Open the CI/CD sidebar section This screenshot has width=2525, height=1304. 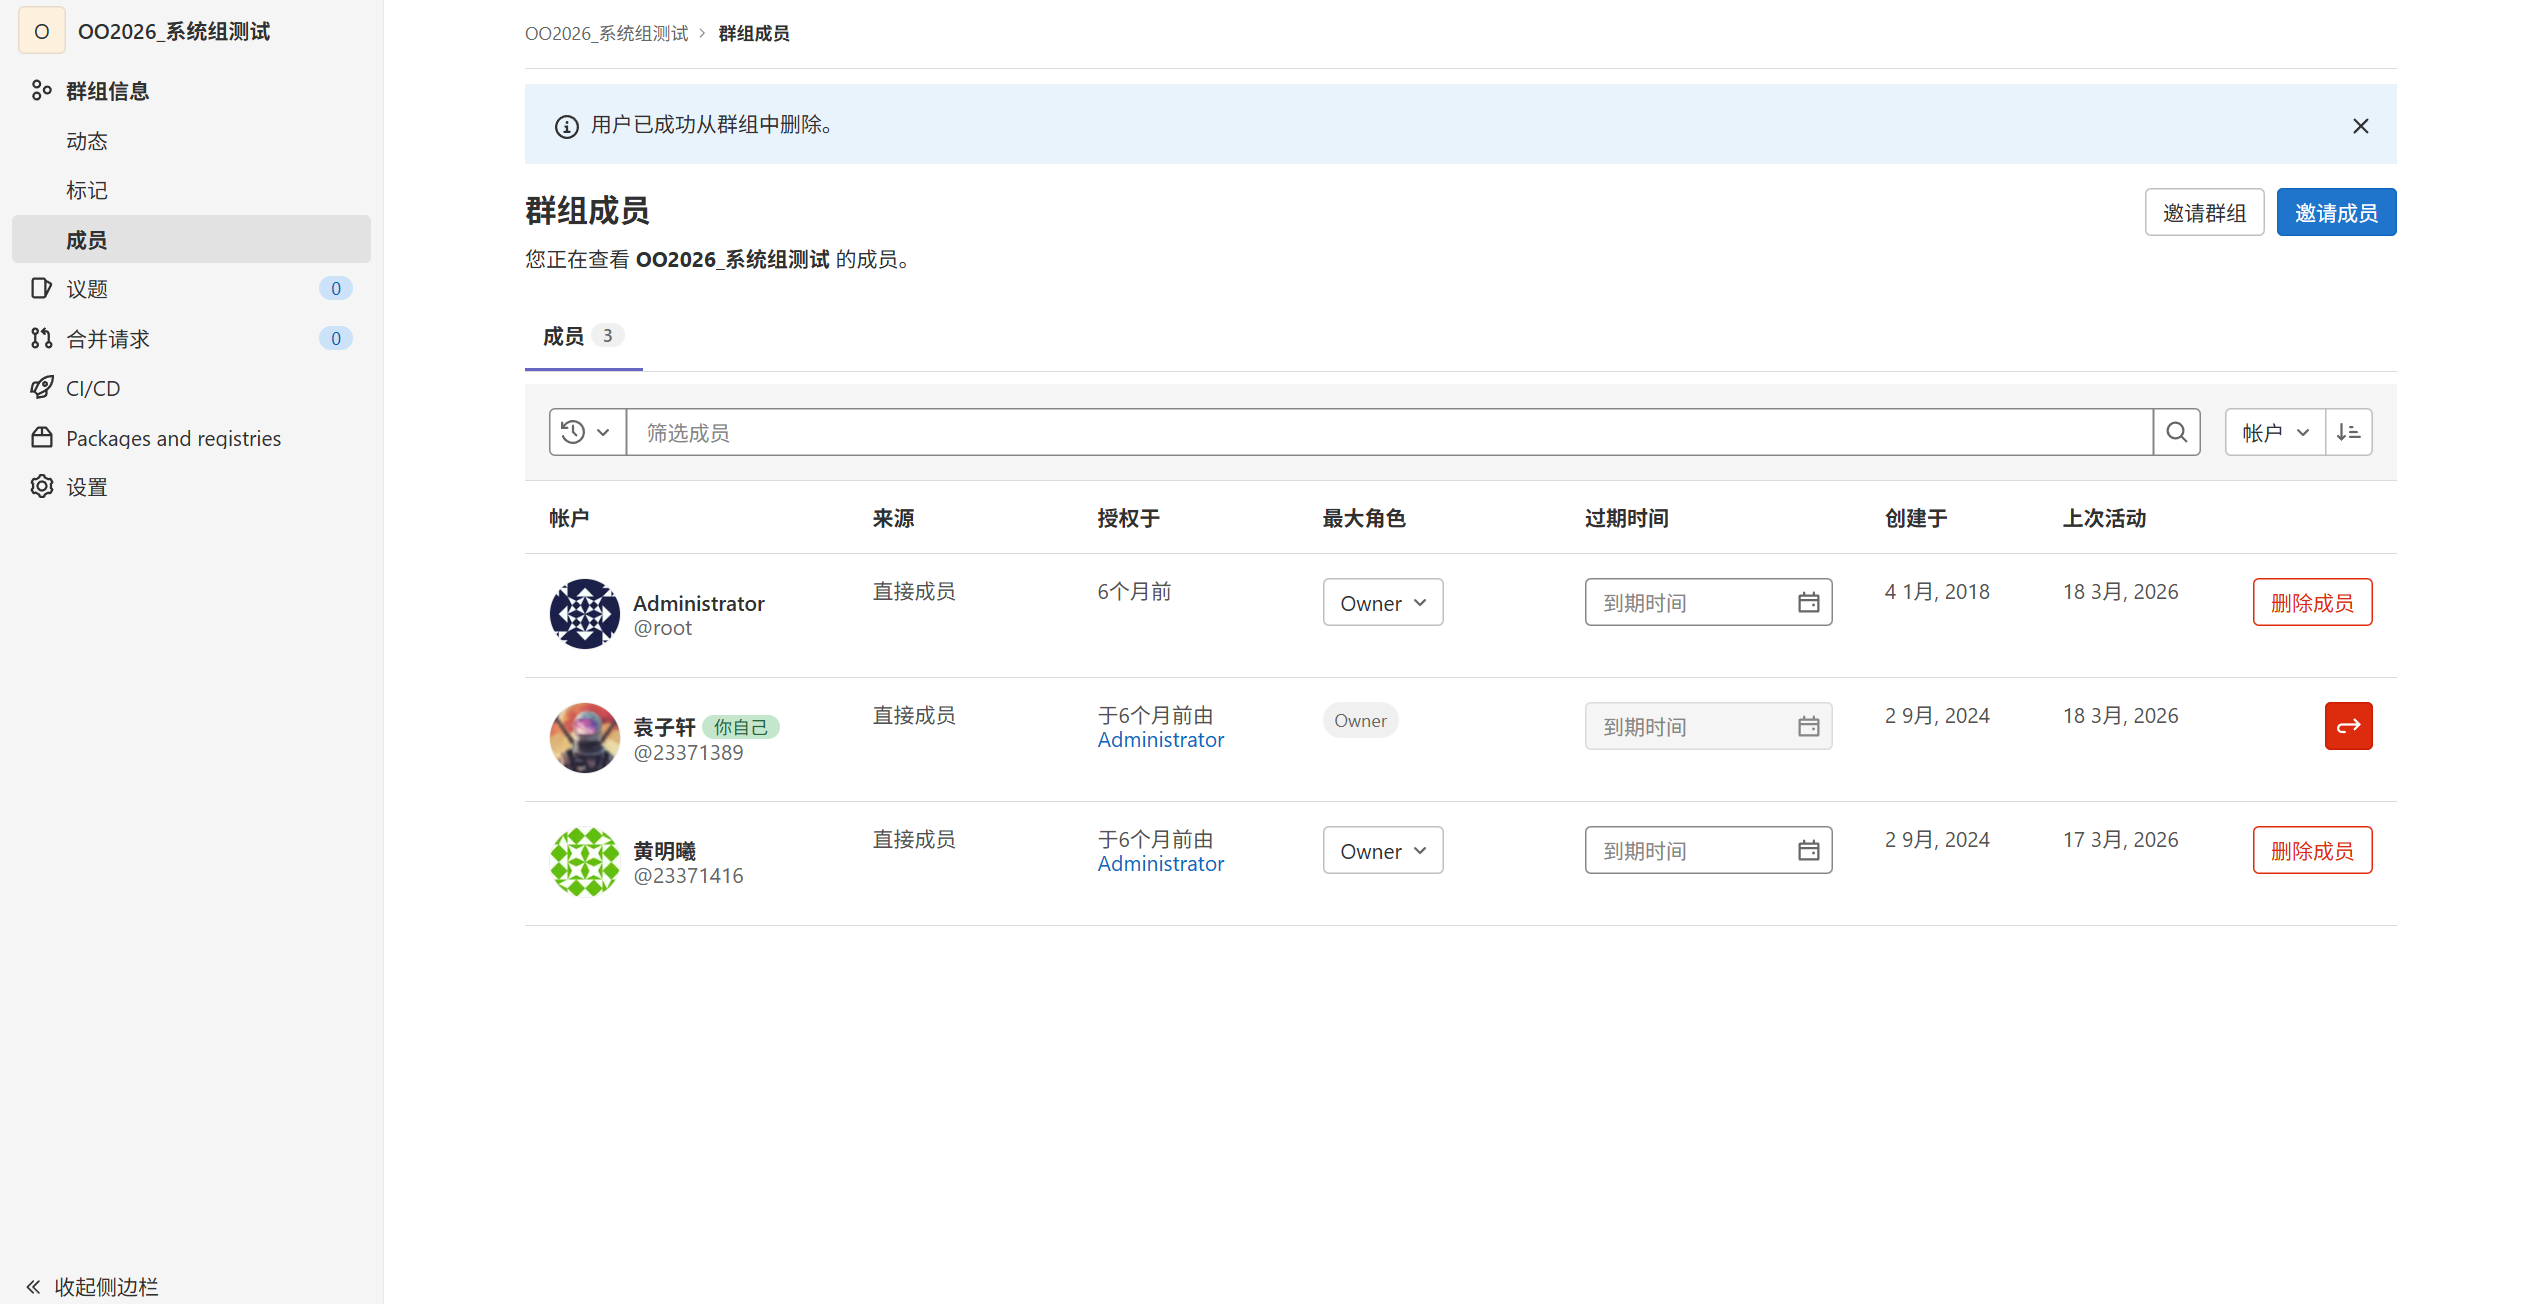92,388
